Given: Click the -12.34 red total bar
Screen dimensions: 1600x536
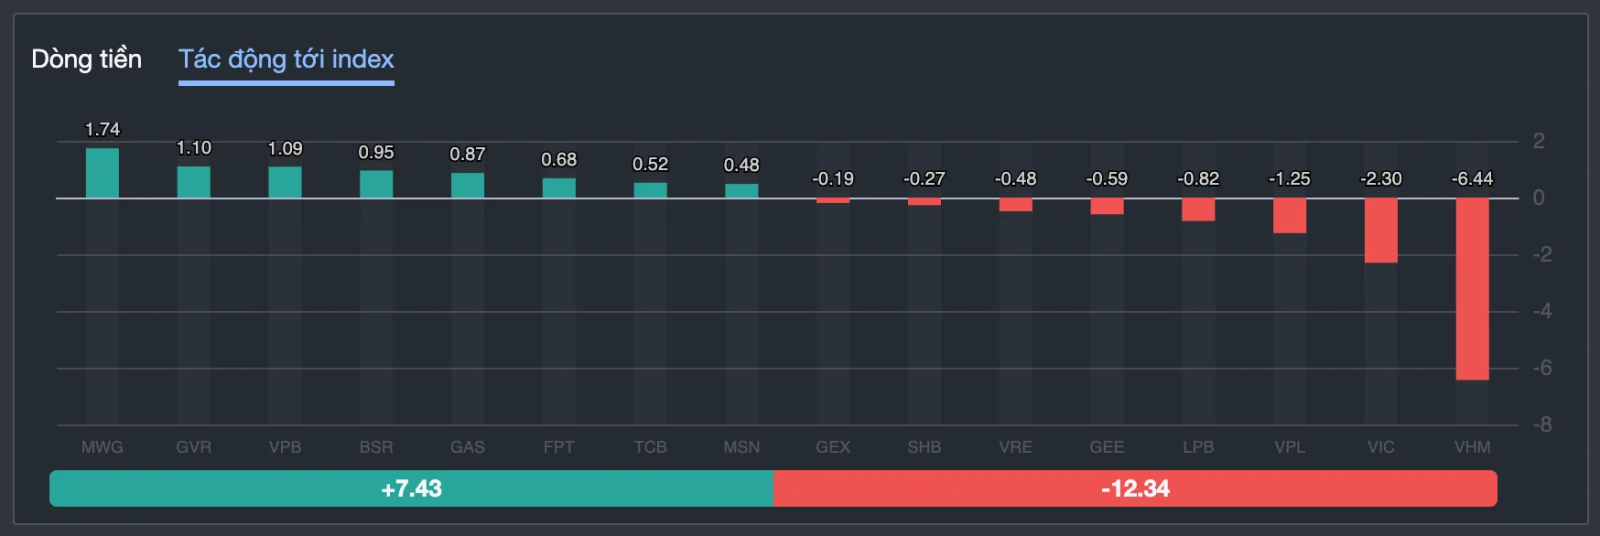Looking at the screenshot, I should pos(1135,488).
